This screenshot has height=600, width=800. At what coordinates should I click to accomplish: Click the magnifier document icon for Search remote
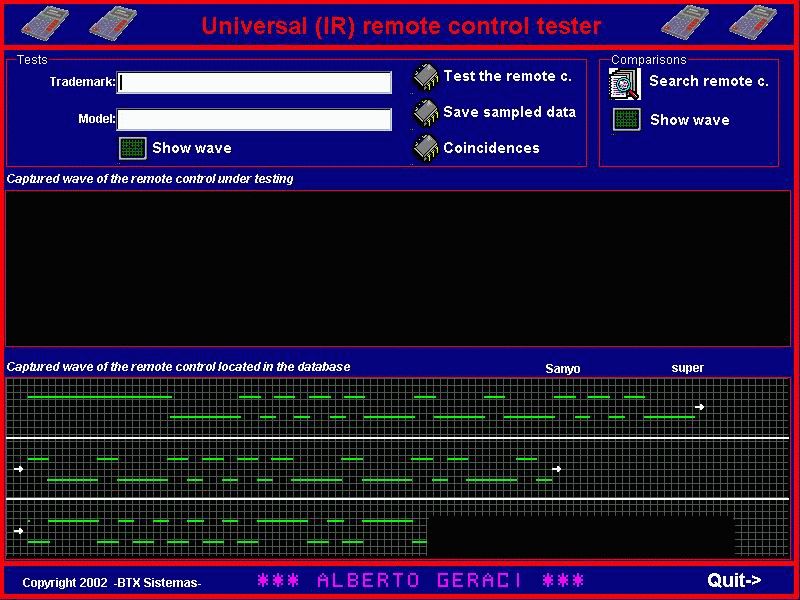pos(625,84)
